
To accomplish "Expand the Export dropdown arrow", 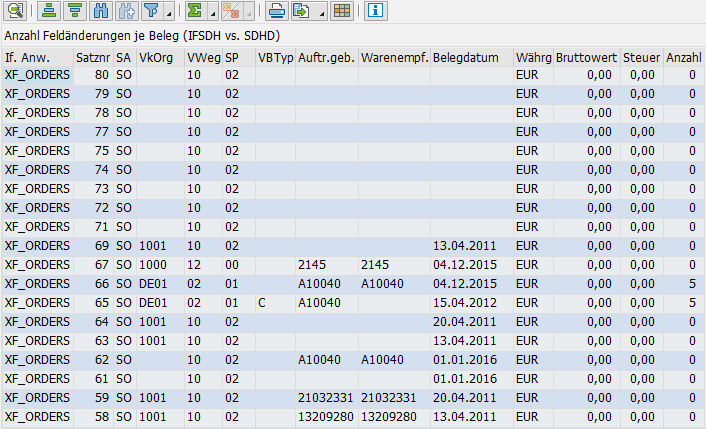I will tap(320, 15).
